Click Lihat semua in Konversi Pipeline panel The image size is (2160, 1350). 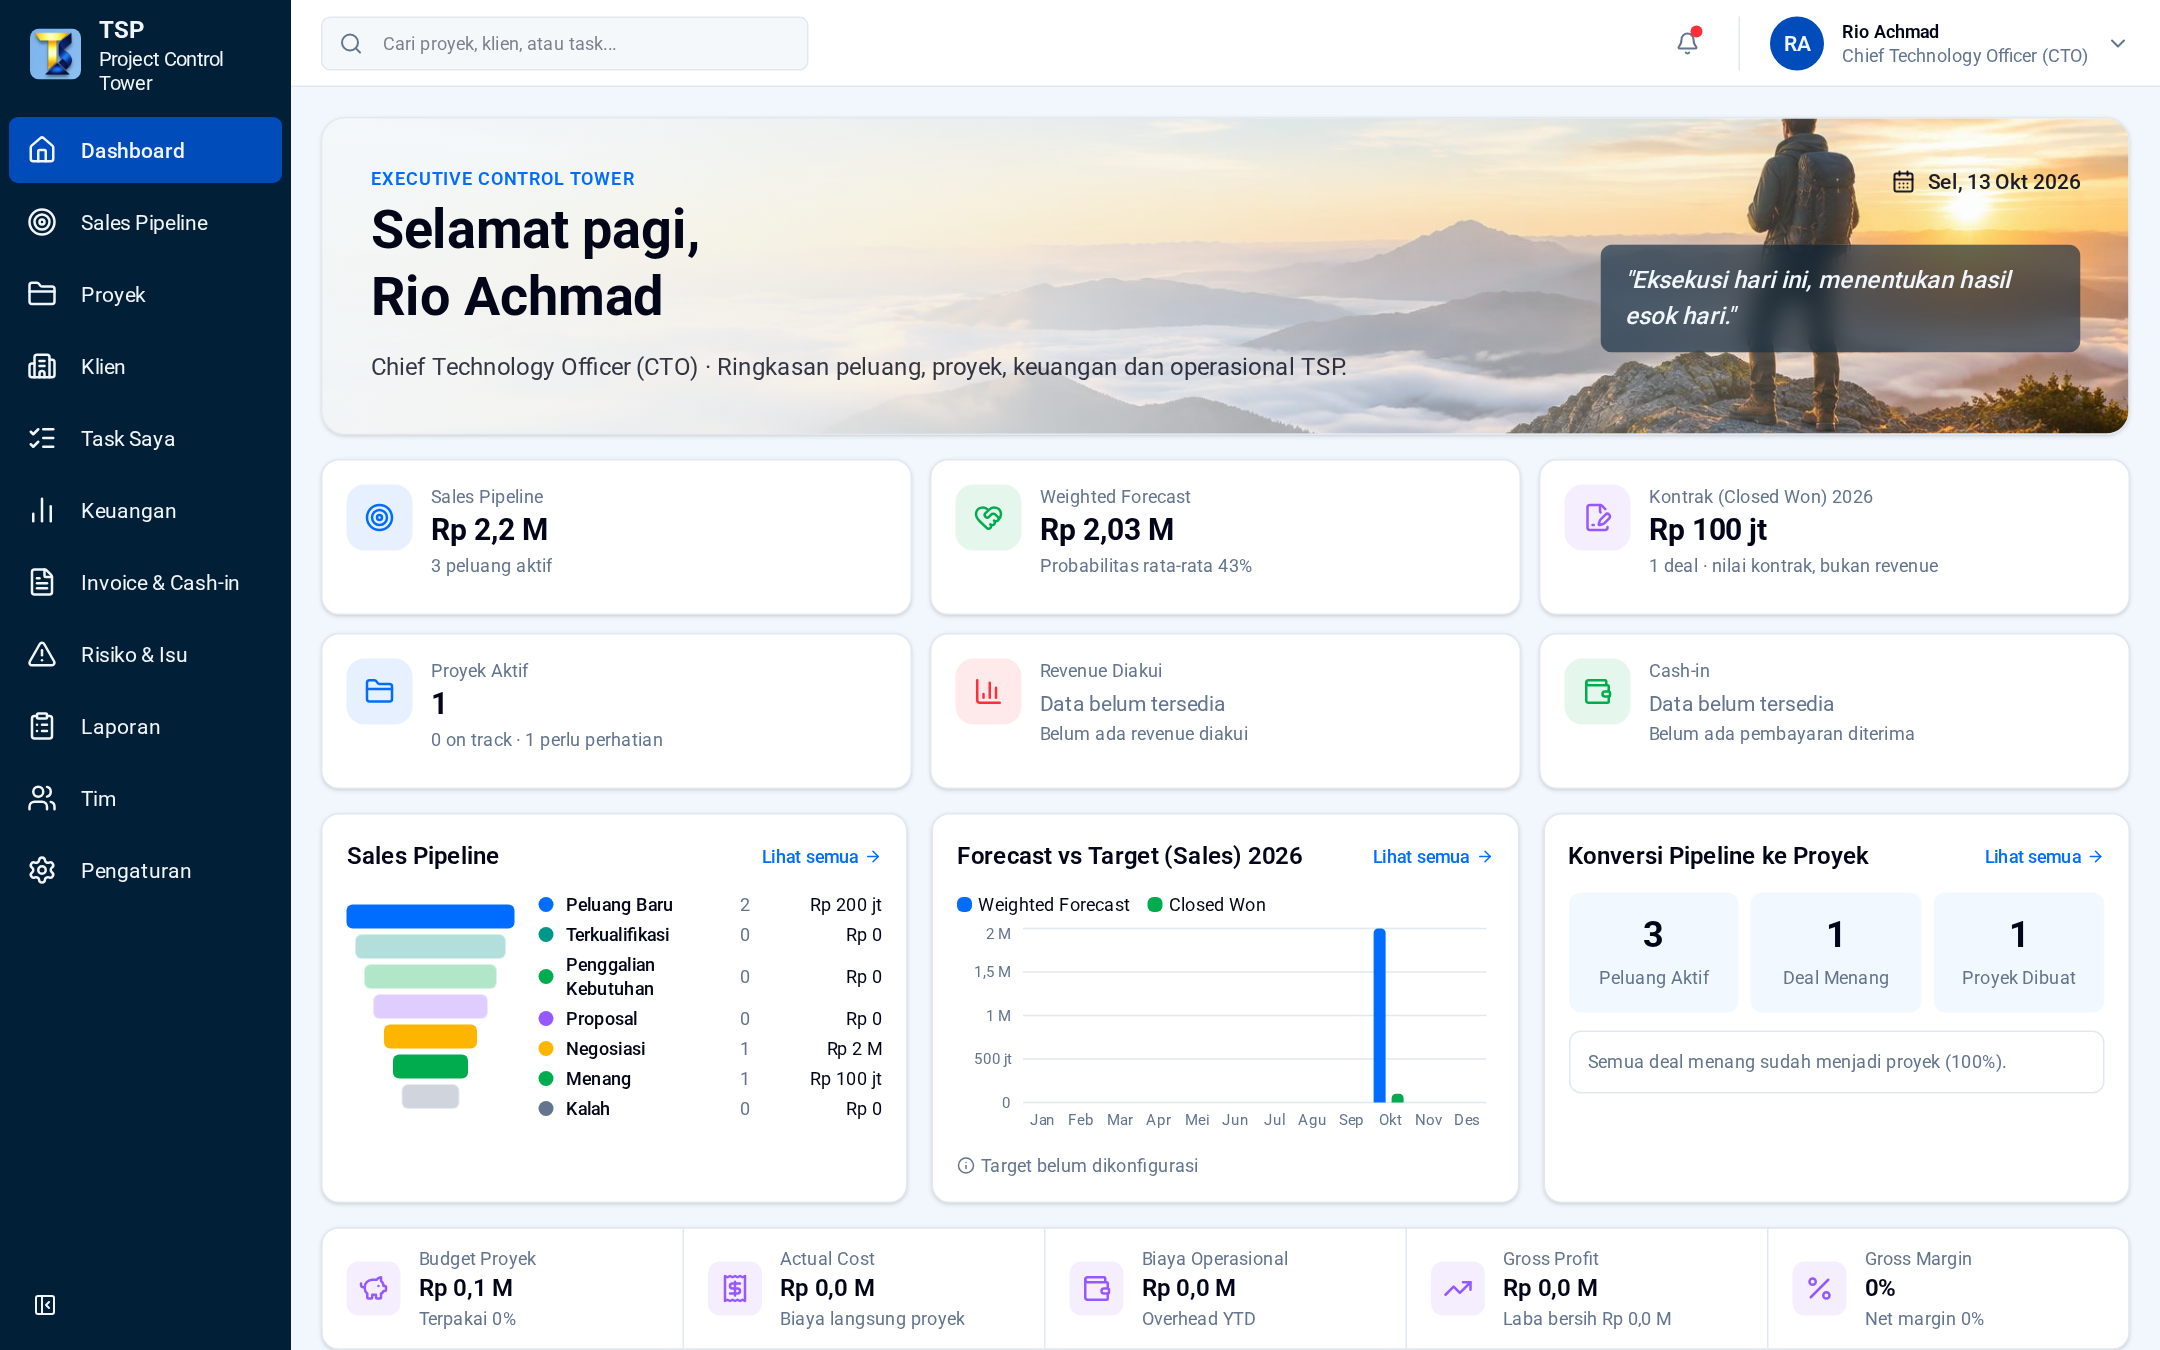click(x=2044, y=857)
